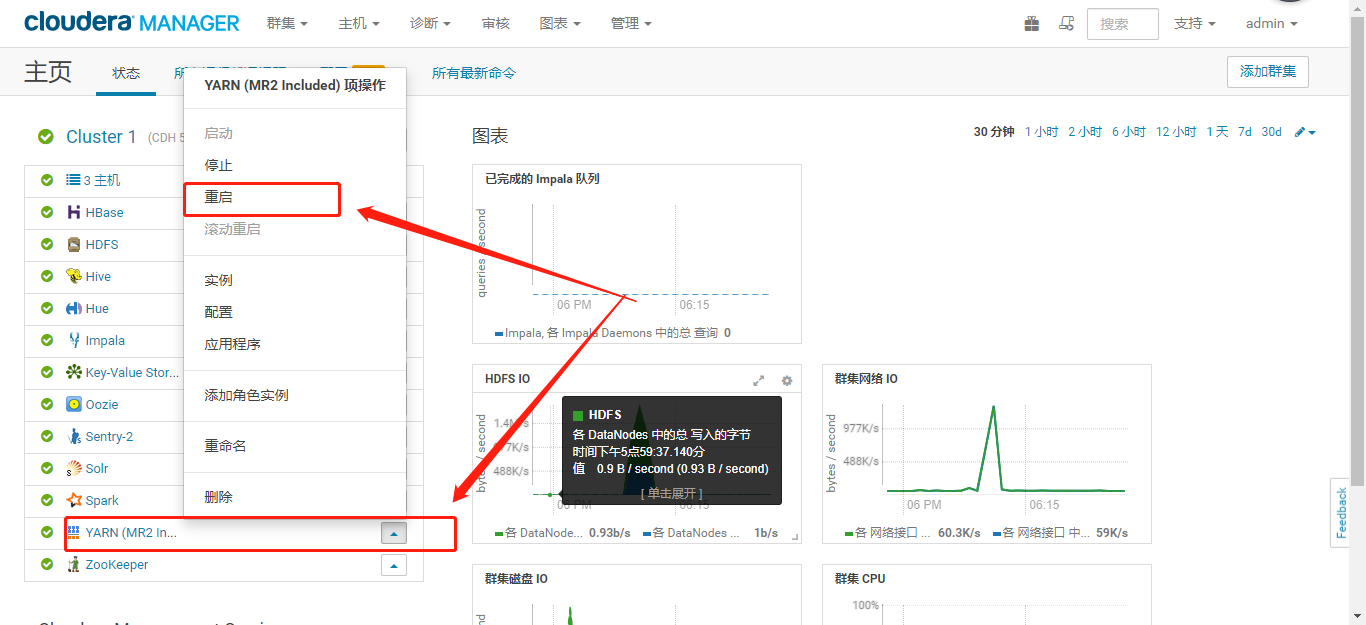
Task: Open the 主机 dropdown menu
Action: 359,23
